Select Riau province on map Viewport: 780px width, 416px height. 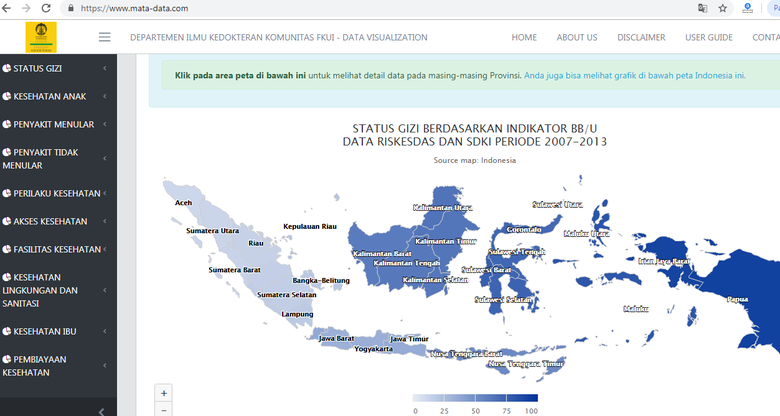click(256, 243)
